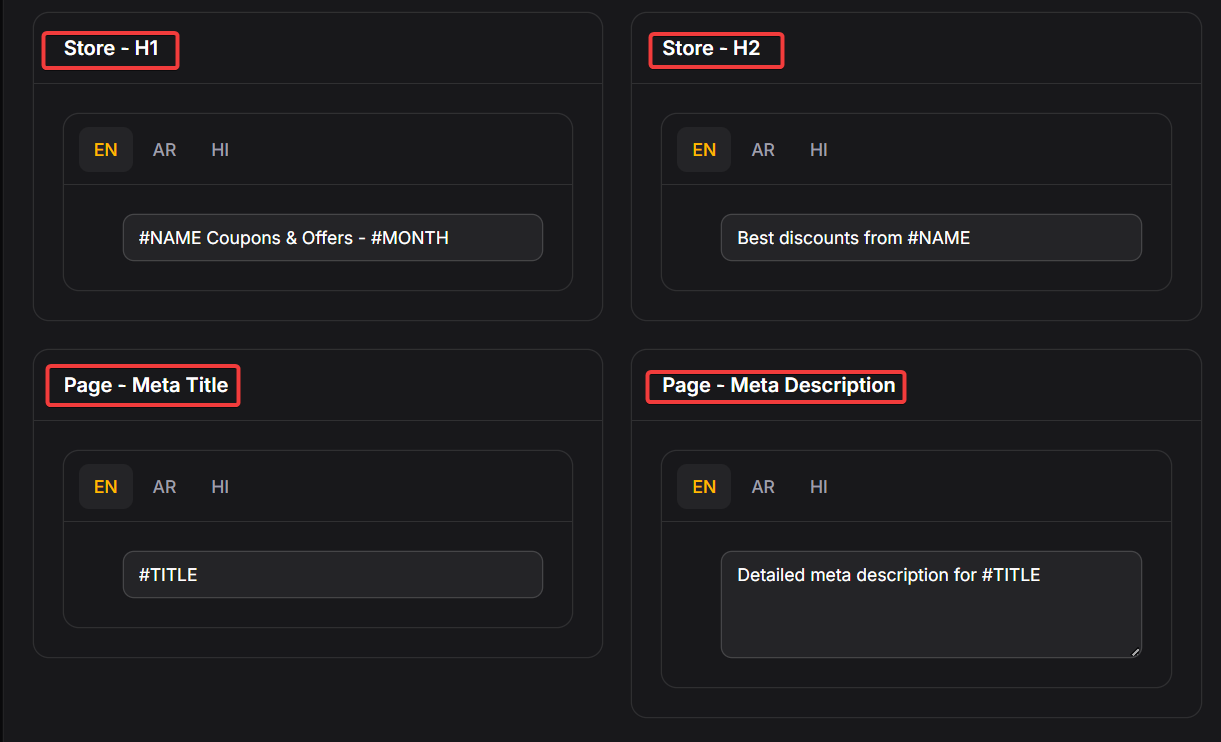This screenshot has width=1221, height=742.
Task: Click the 'Page - Meta Title' card heading
Action: [146, 386]
